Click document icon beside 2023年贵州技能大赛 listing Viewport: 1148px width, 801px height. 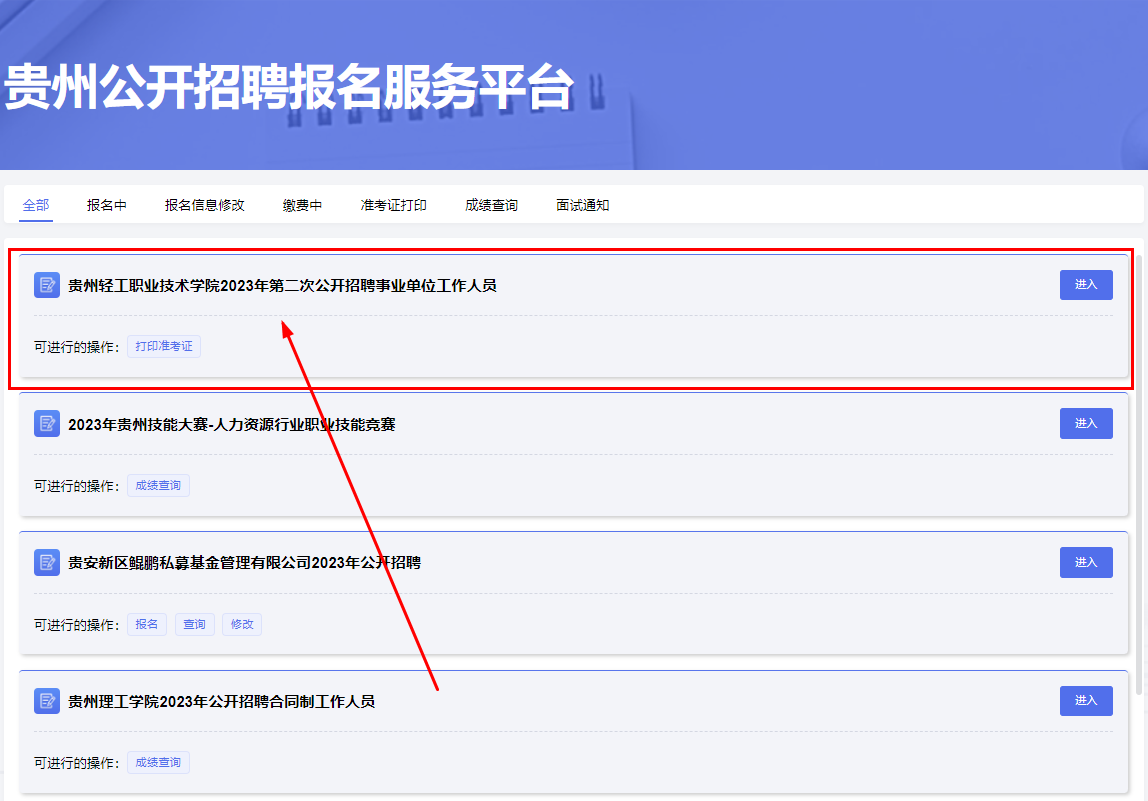[x=47, y=424]
